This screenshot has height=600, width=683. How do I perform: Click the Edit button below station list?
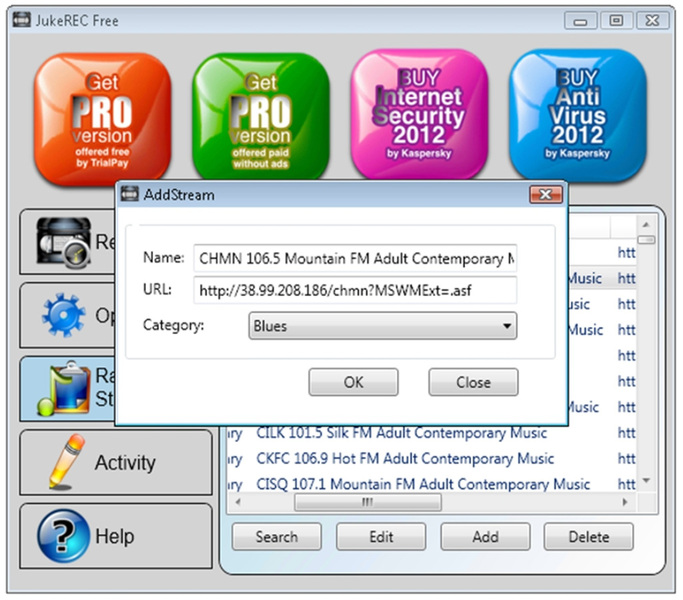(x=381, y=536)
